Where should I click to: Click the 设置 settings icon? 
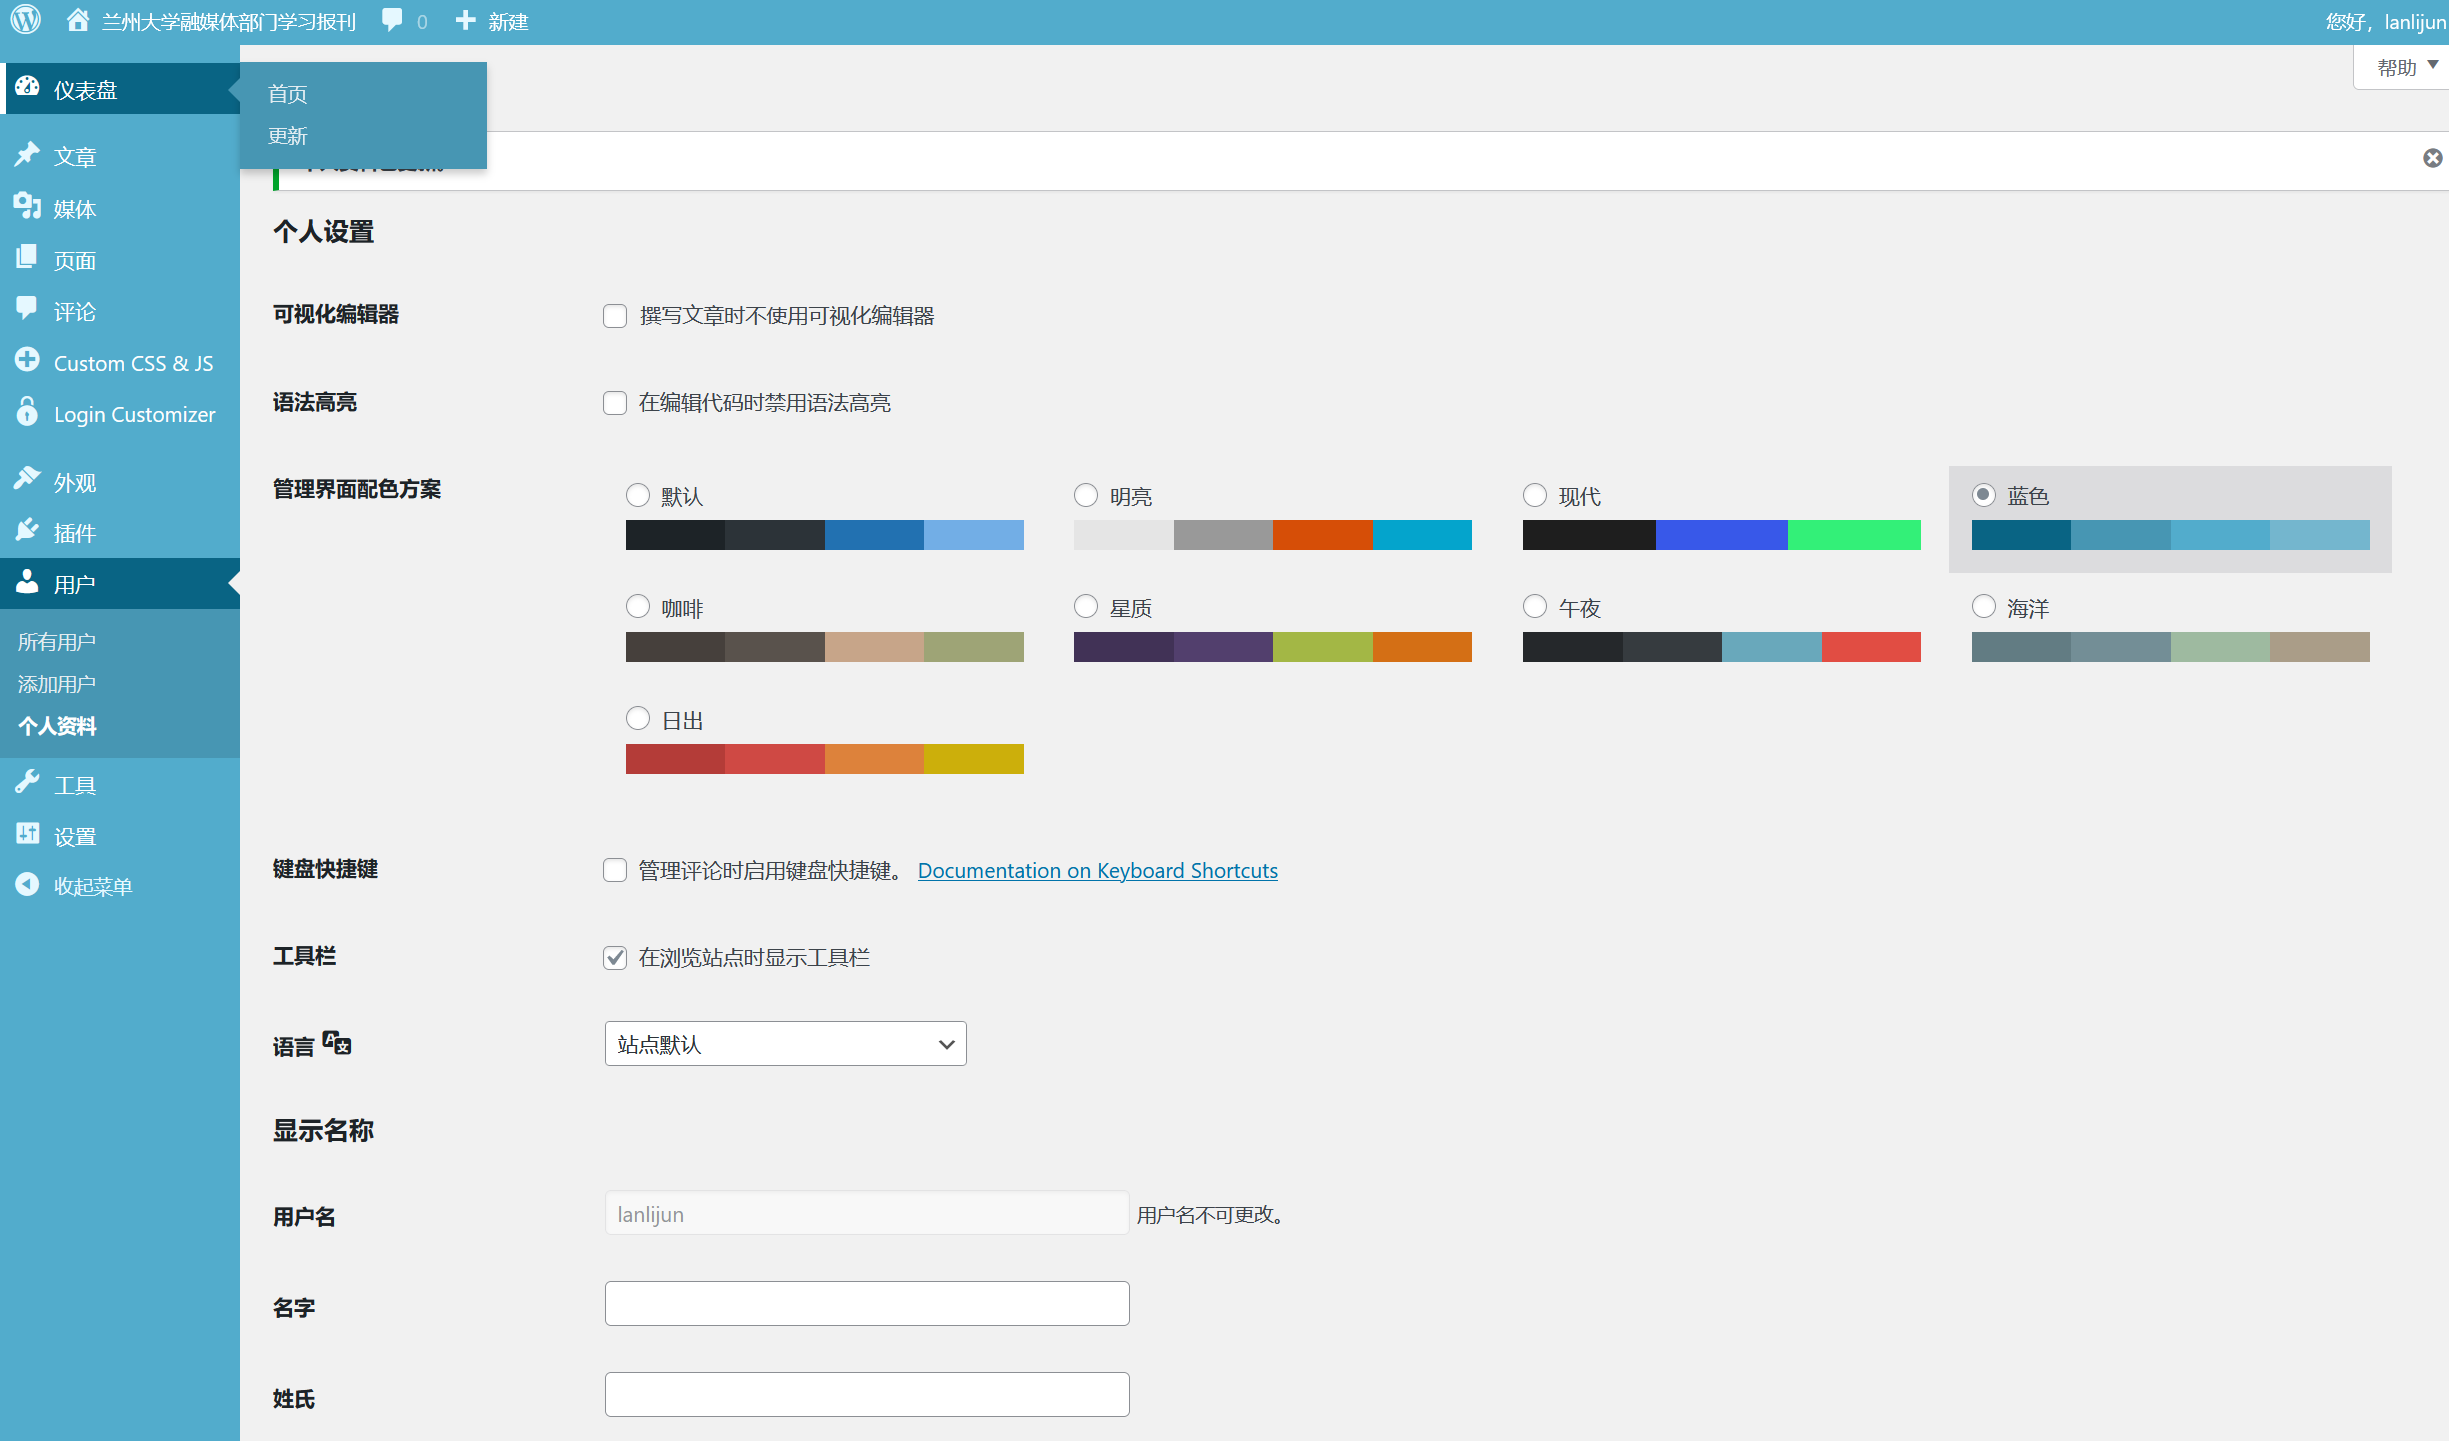pyautogui.click(x=27, y=834)
